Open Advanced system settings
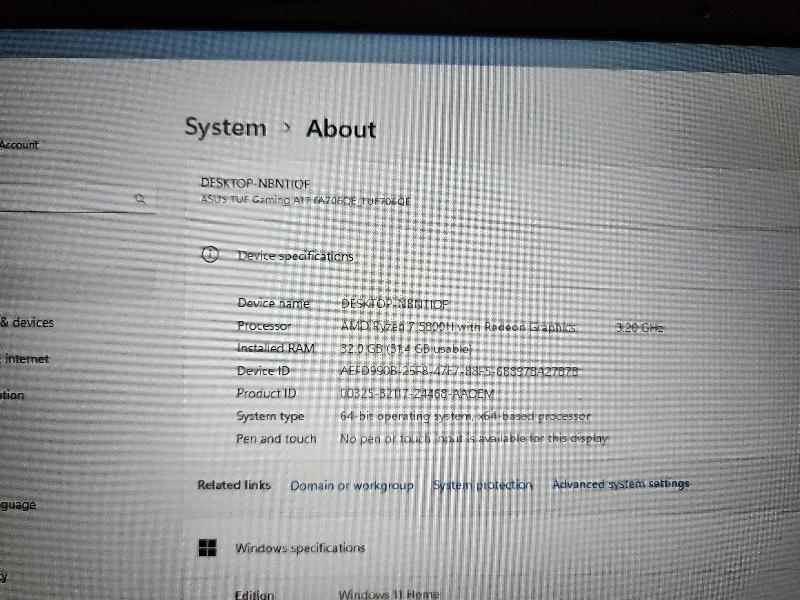800x600 pixels. click(x=621, y=484)
